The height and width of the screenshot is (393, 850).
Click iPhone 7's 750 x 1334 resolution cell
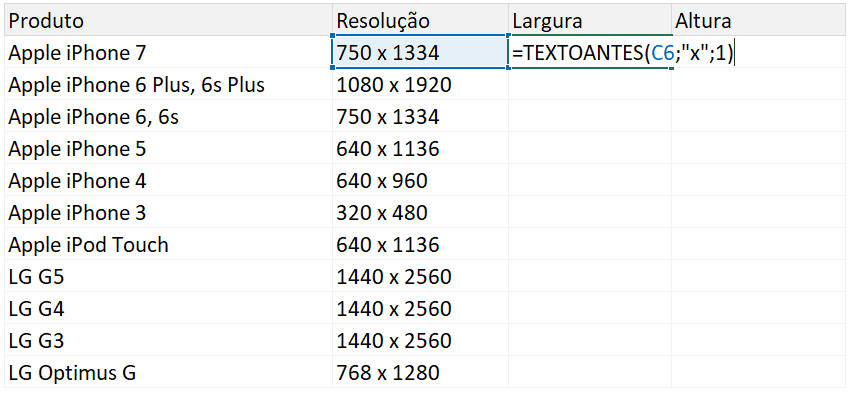pyautogui.click(x=421, y=53)
